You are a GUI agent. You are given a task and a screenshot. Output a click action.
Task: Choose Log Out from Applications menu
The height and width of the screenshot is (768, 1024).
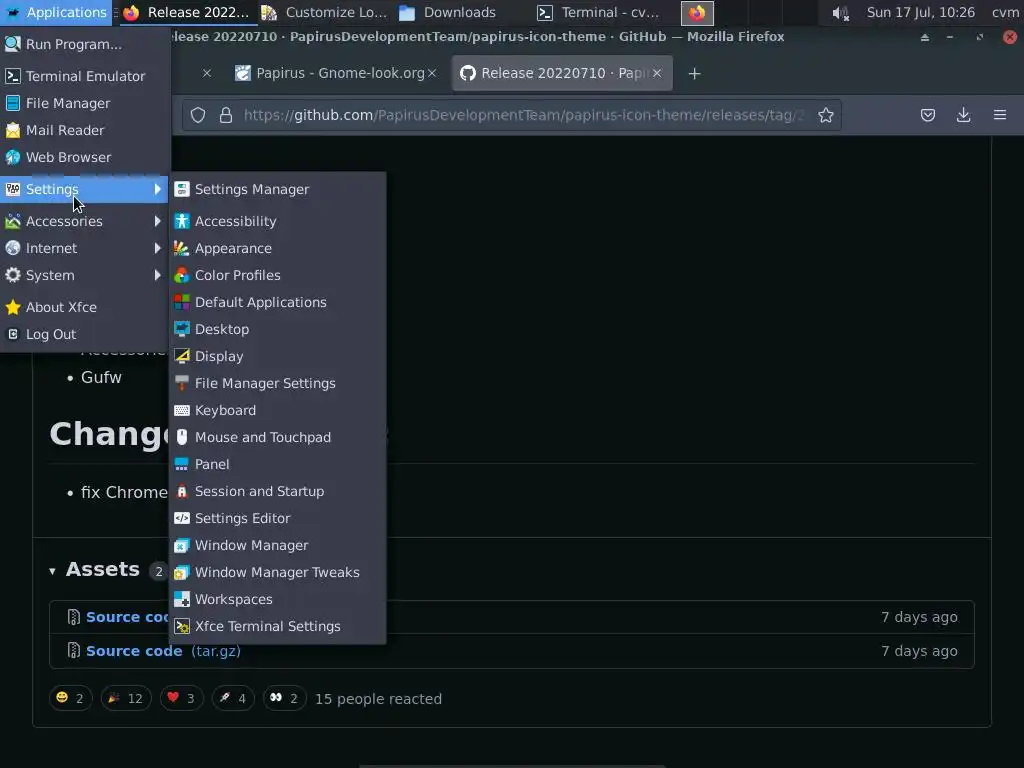click(85, 334)
